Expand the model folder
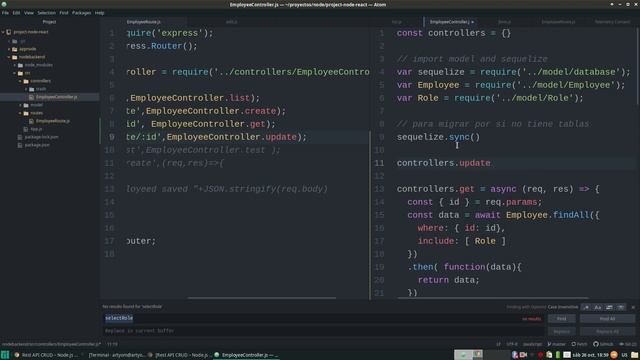Viewport: 640px width, 360px height. pyautogui.click(x=21, y=105)
